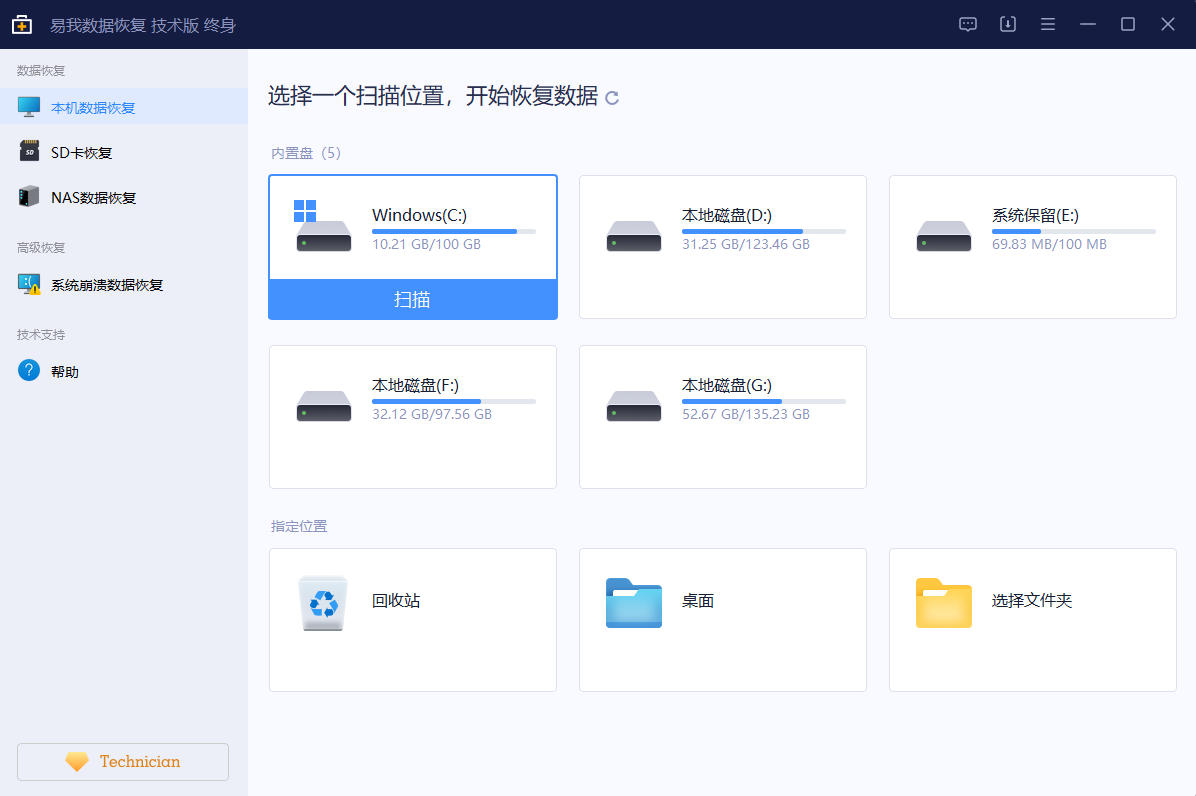This screenshot has width=1196, height=796.
Task: Click the feedback chat icon in the title bar
Action: tap(967, 23)
